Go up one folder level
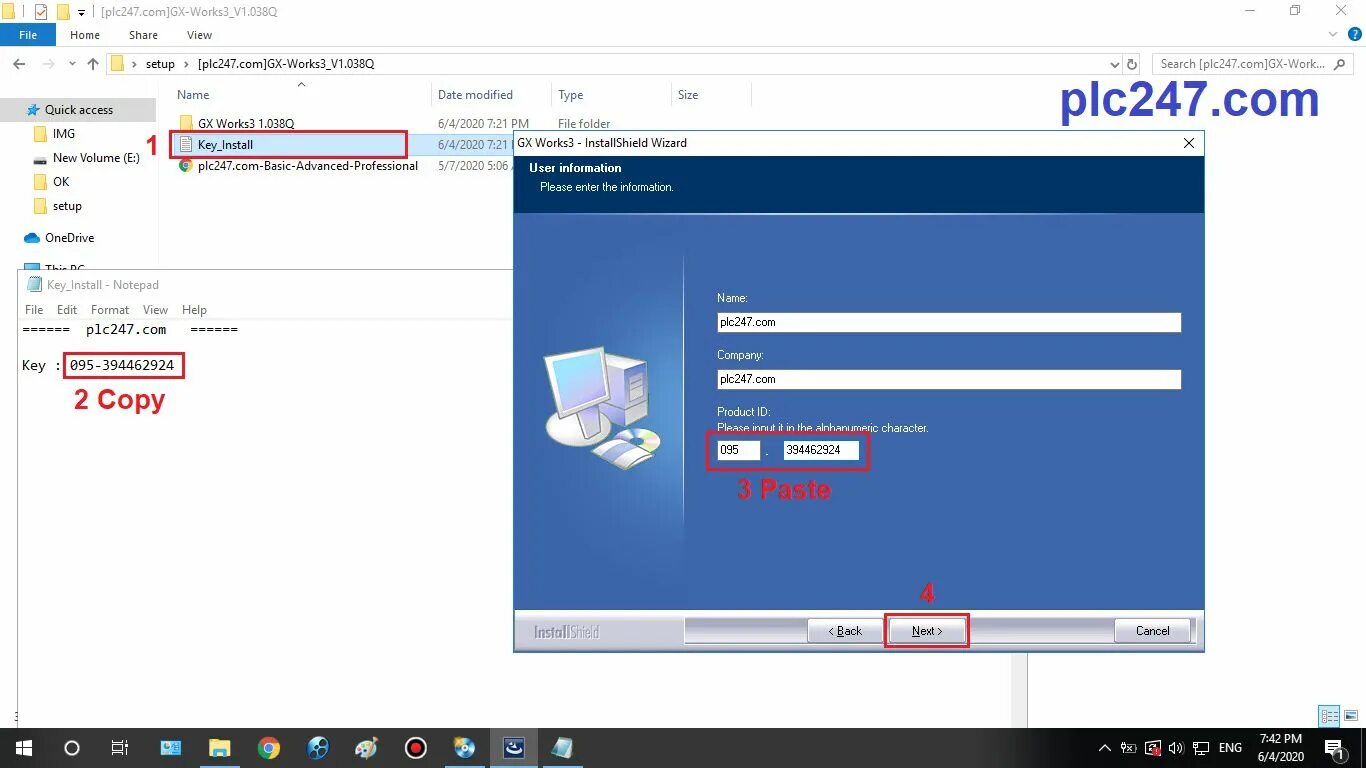 [x=93, y=64]
